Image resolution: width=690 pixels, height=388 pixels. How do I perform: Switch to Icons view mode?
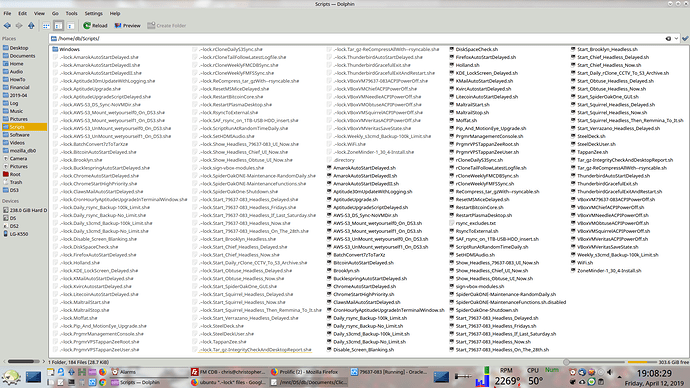(x=46, y=26)
